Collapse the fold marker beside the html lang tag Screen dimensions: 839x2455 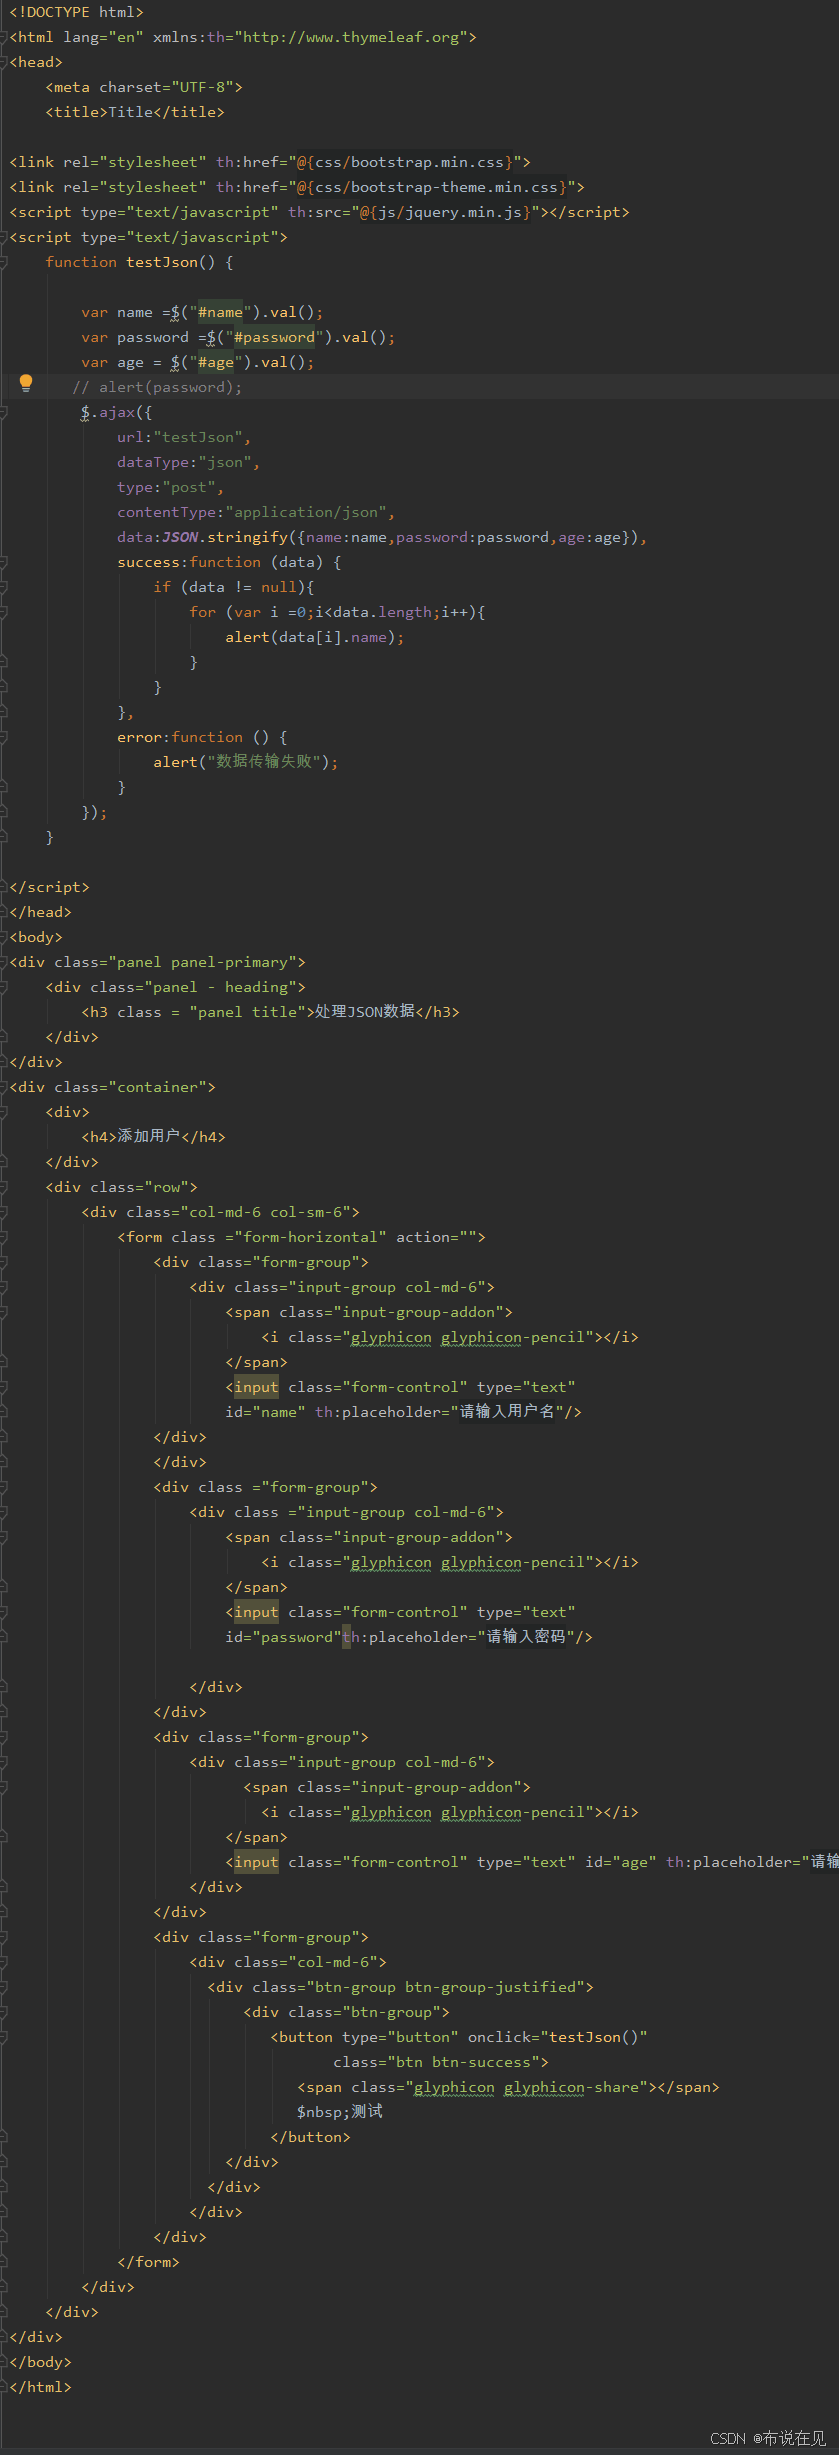point(4,37)
